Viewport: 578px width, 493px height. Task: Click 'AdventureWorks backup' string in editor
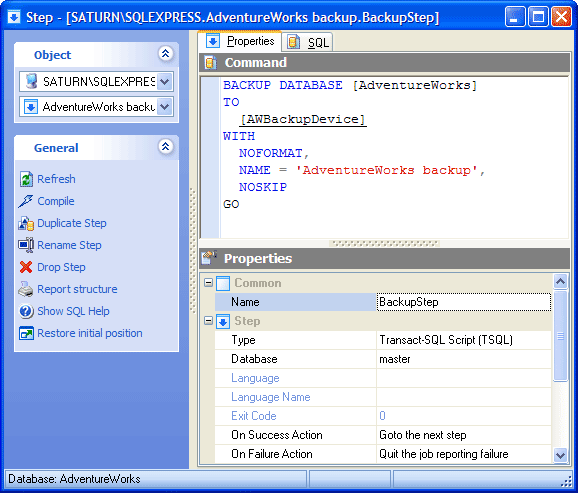386,170
